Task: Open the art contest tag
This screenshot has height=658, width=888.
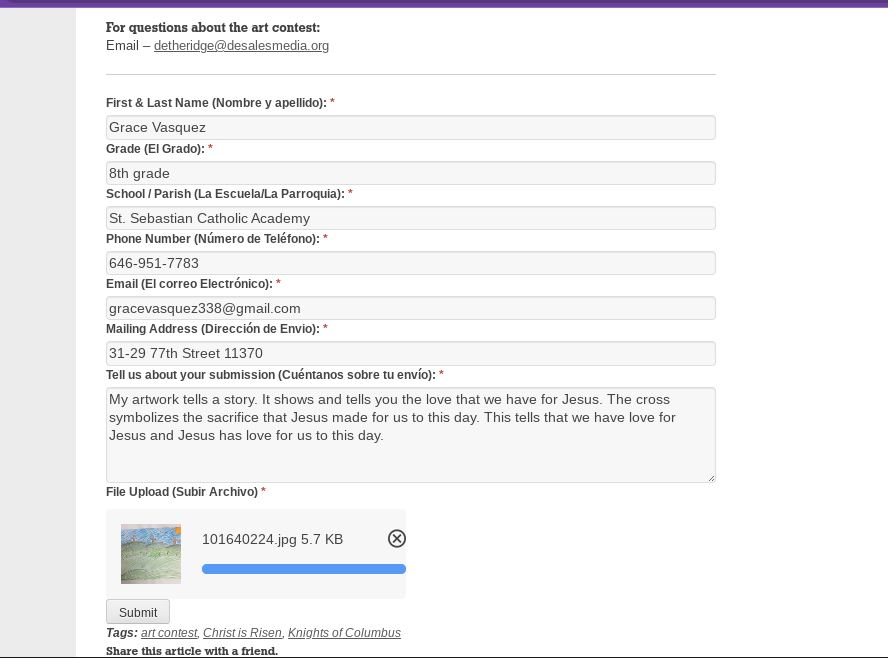Action: (x=169, y=633)
